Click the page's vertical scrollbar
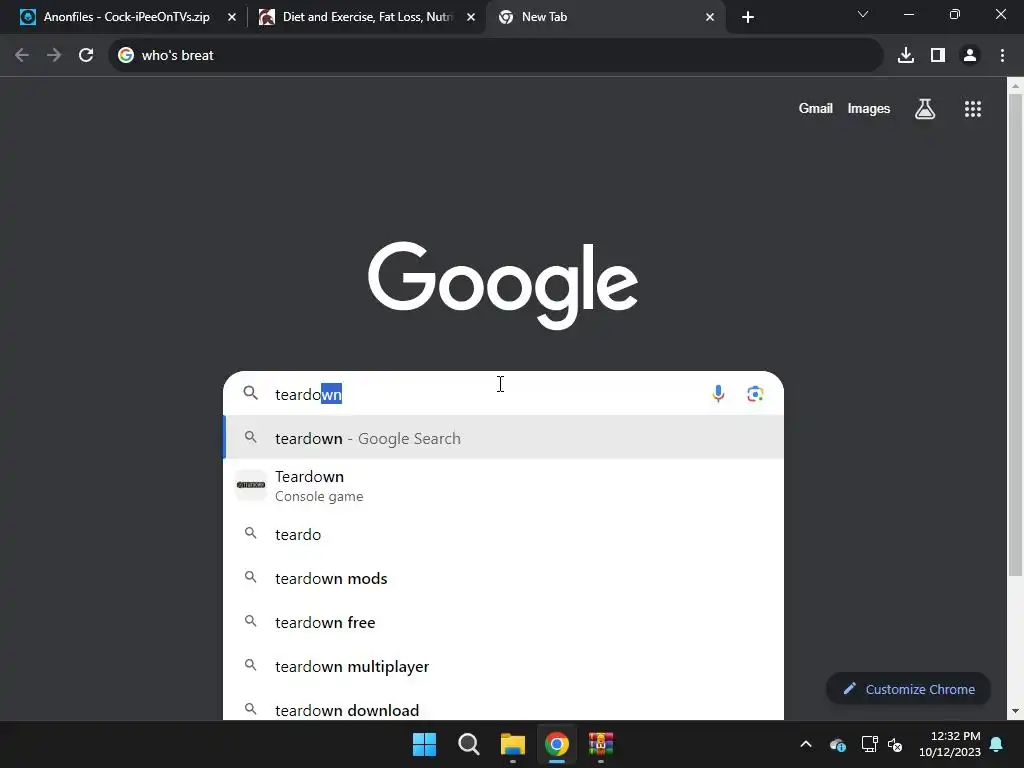Viewport: 1024px width, 768px height. point(1016,334)
